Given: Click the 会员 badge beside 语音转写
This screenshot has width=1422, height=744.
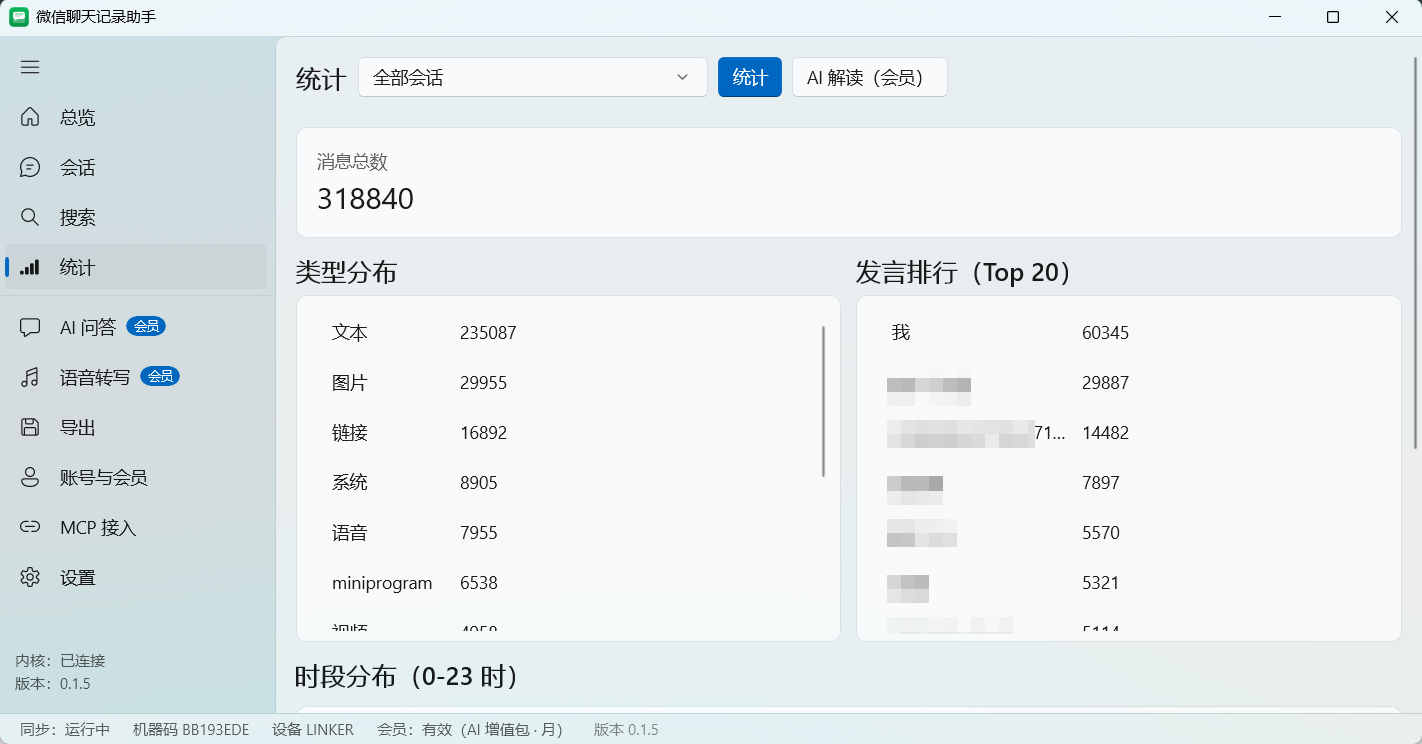Looking at the screenshot, I should click(160, 376).
